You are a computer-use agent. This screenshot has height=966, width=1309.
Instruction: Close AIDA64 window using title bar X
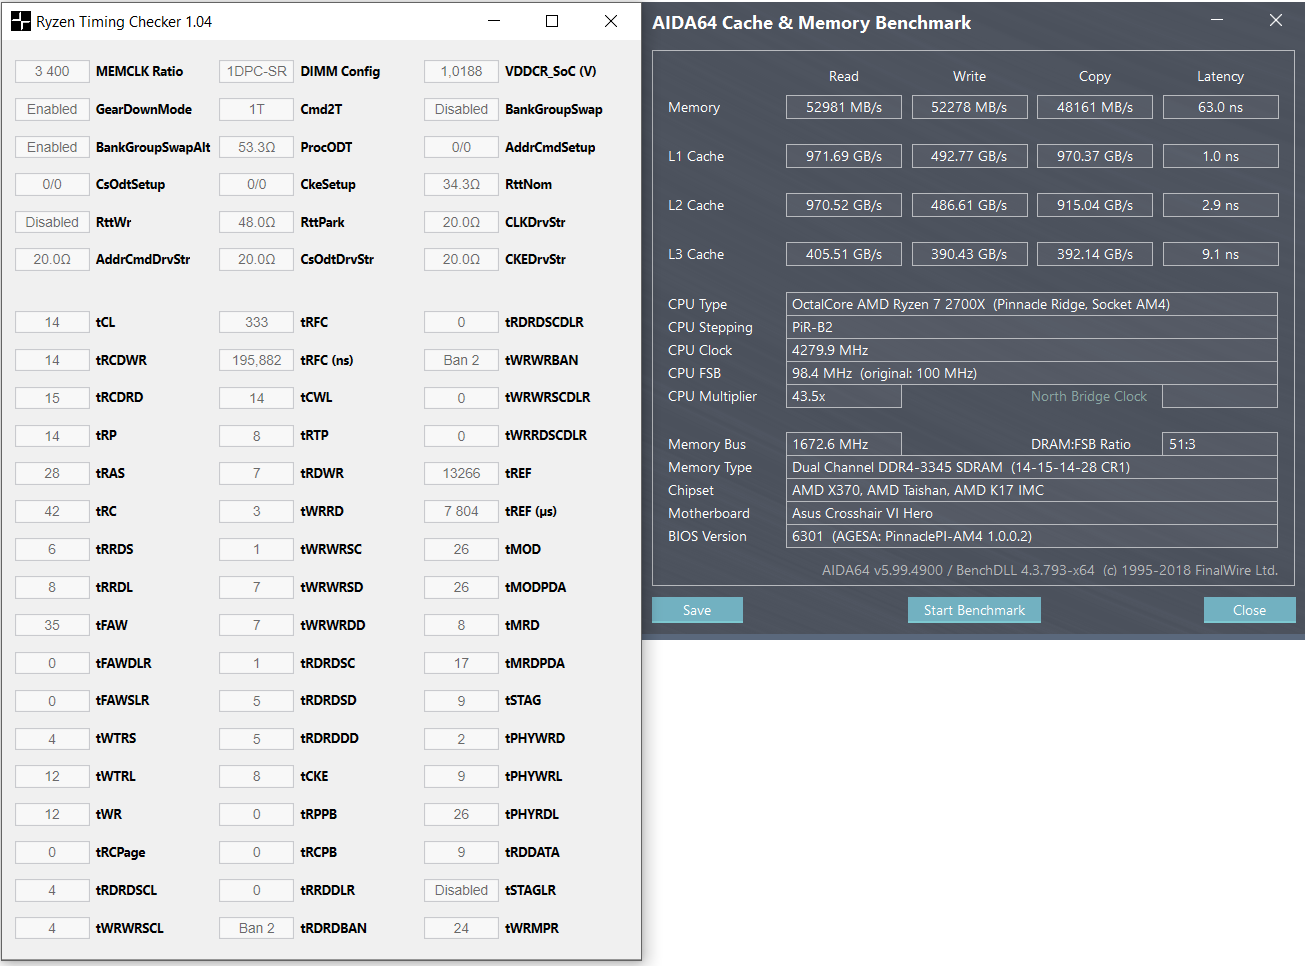pos(1276,20)
